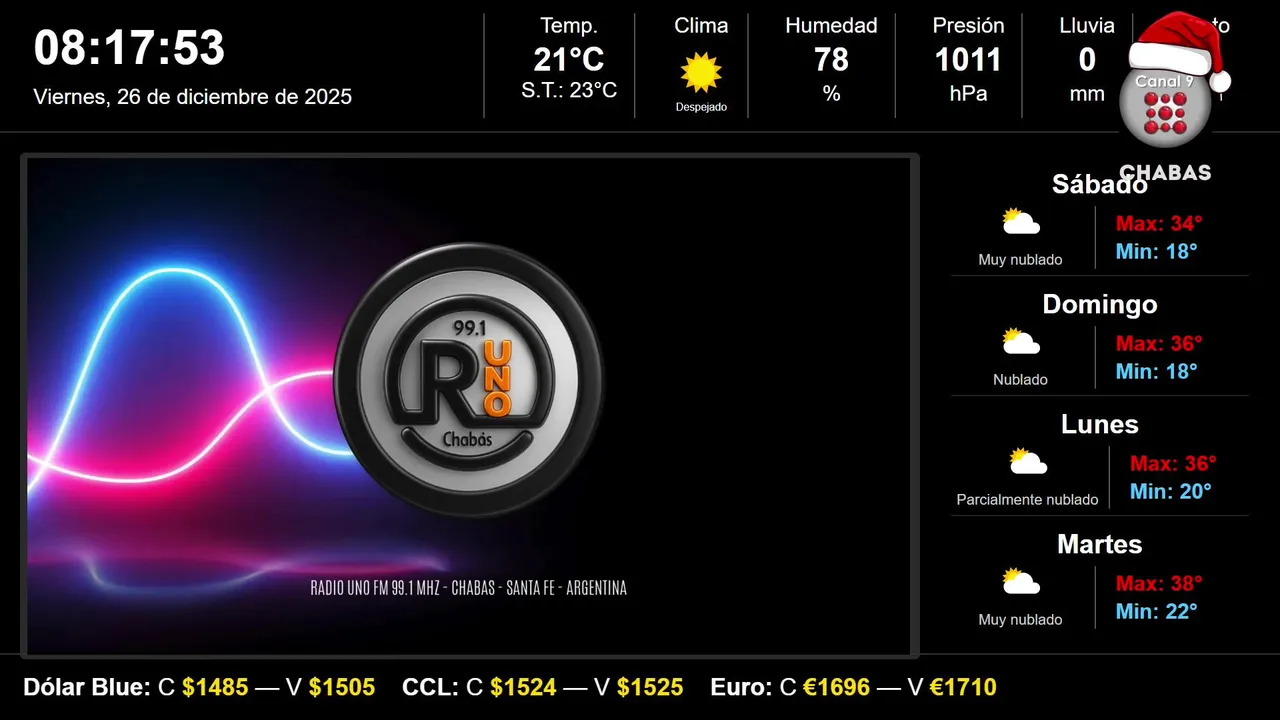Click the CCL label in ticker
Screen dimensions: 1280x720
coord(431,687)
